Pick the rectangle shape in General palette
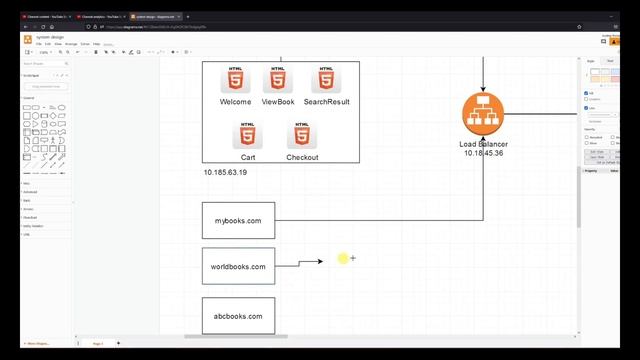 (x=27, y=107)
